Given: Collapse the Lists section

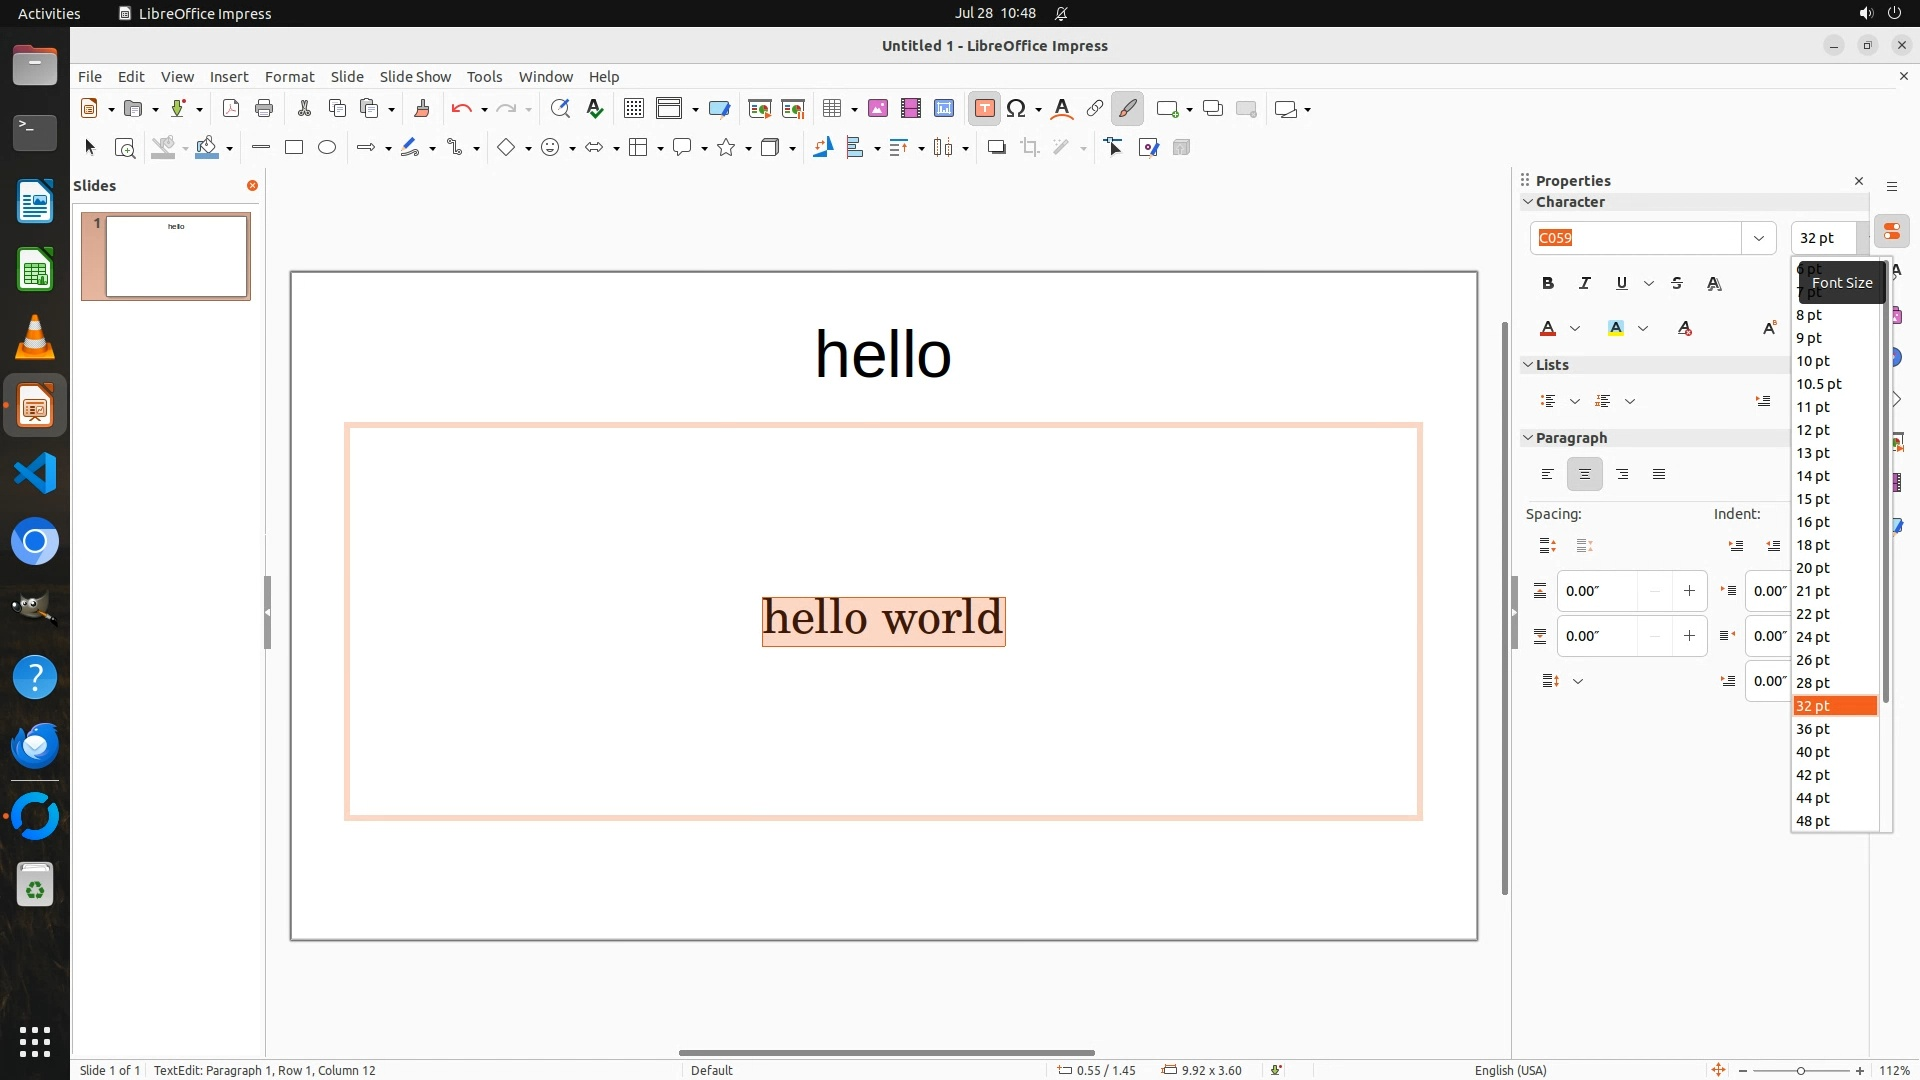Looking at the screenshot, I should 1528,365.
